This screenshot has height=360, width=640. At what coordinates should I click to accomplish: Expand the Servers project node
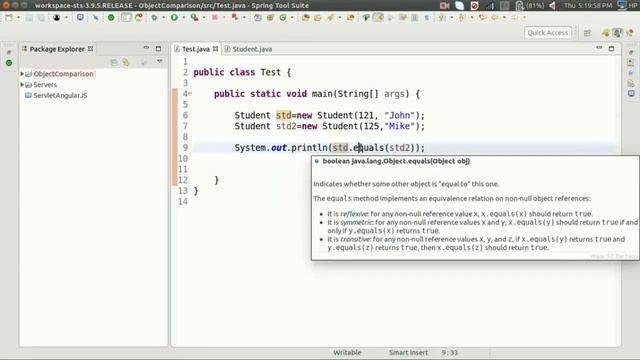pos(22,84)
